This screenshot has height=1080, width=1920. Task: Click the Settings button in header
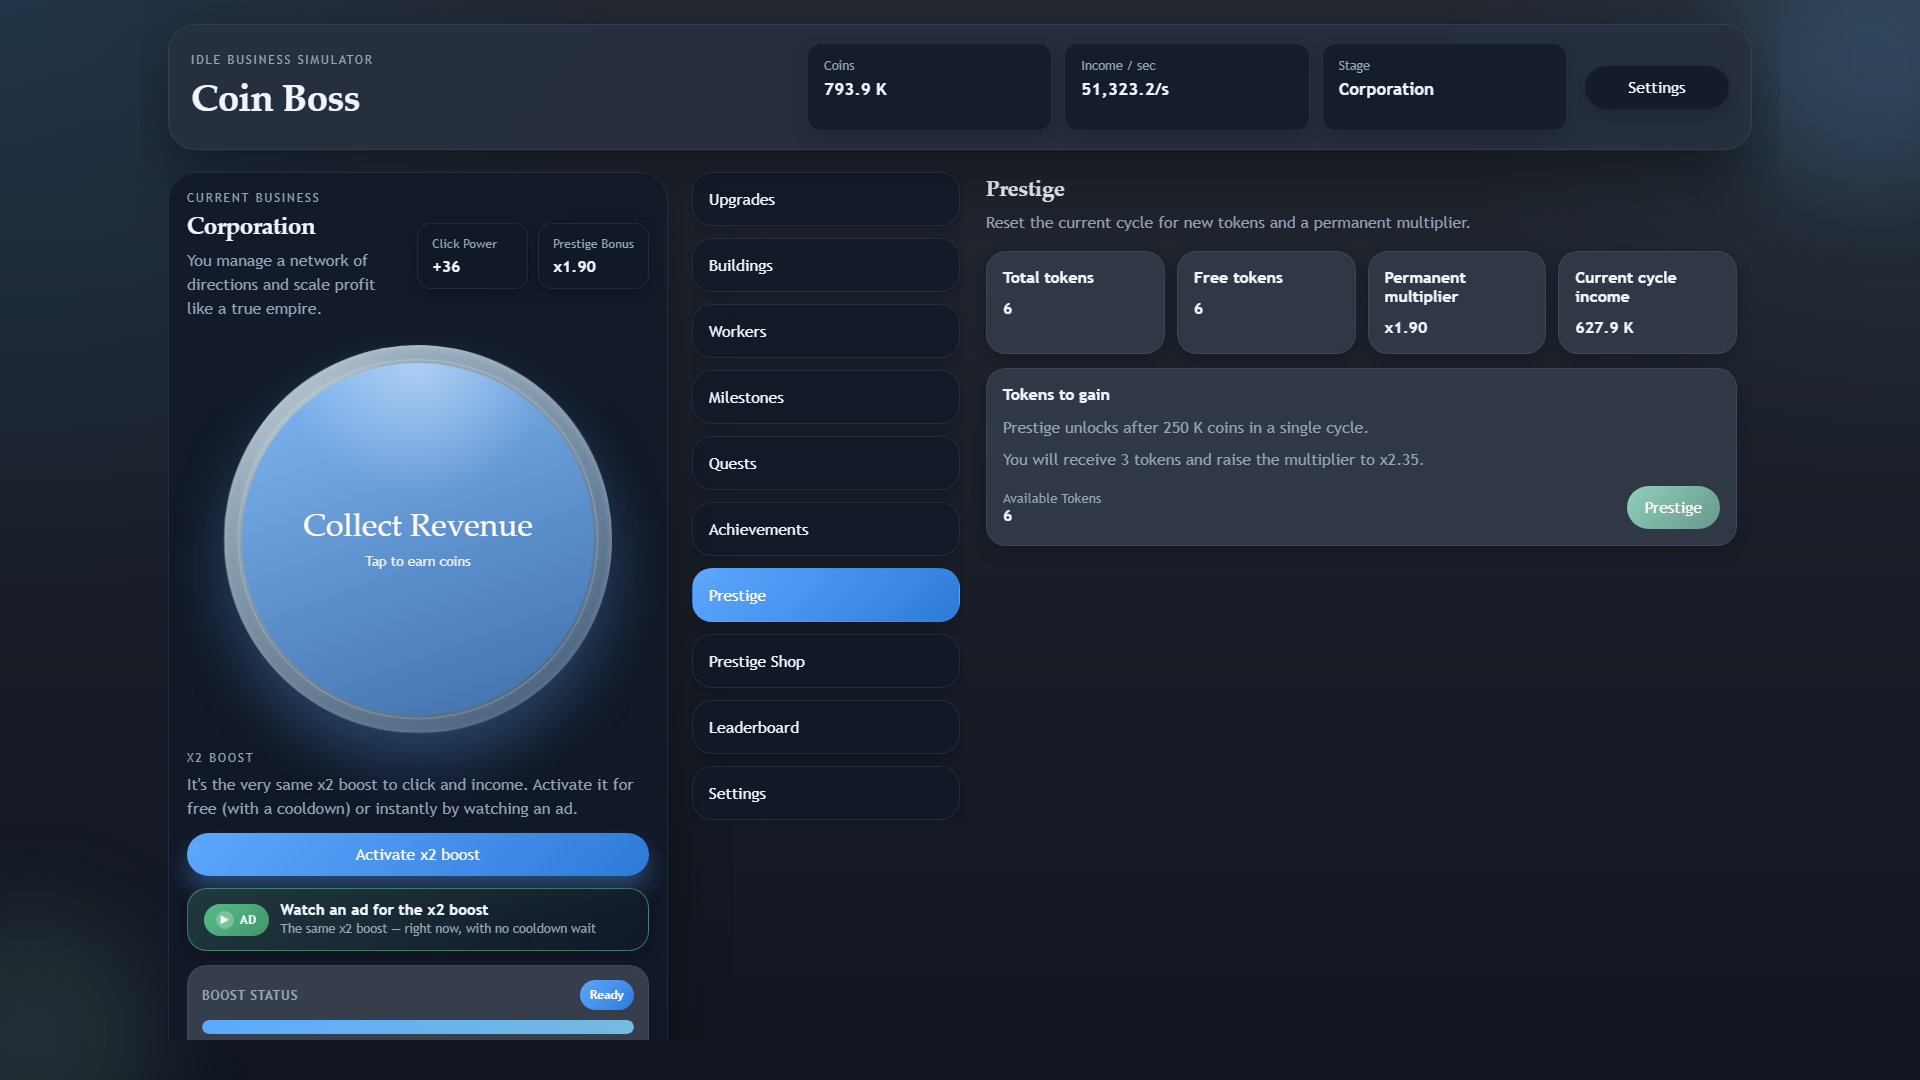pos(1656,88)
